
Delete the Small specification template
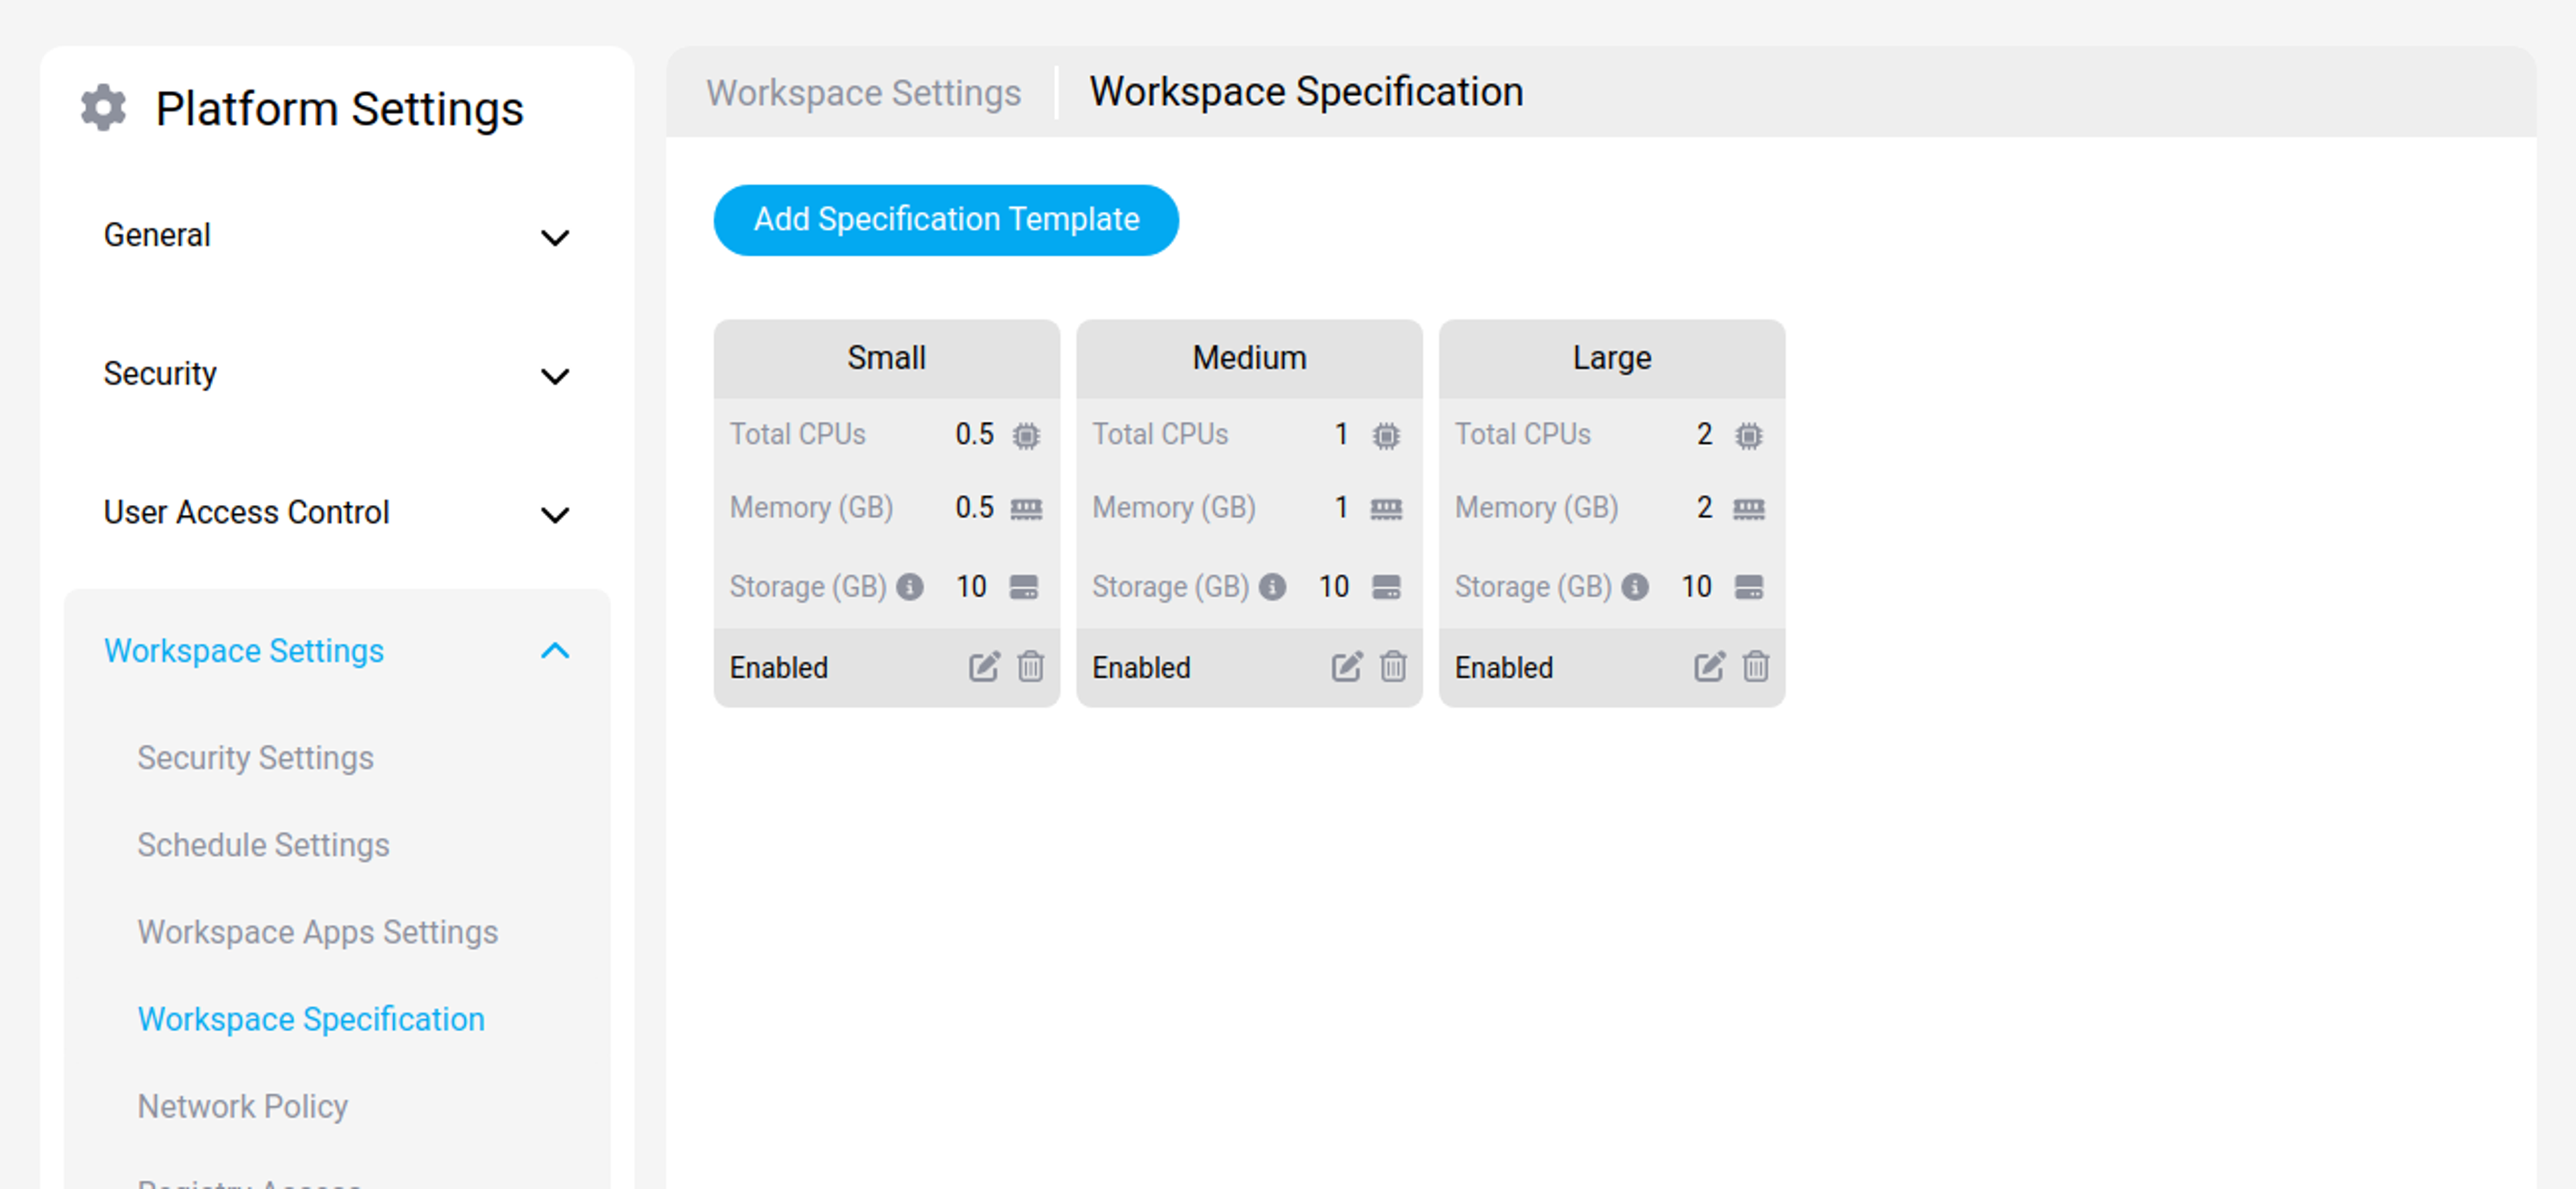(x=1030, y=667)
